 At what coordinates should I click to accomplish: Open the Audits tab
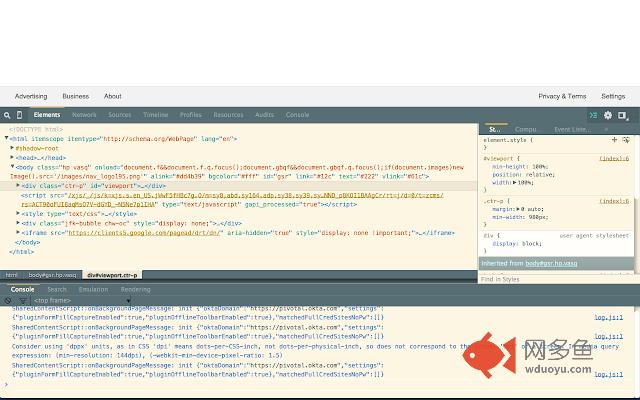264,115
